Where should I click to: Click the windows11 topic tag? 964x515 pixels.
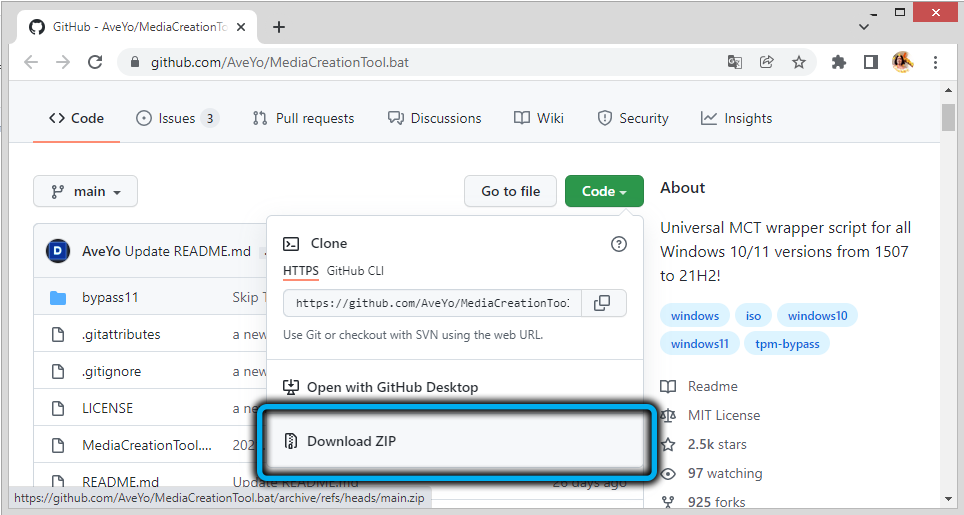700,344
